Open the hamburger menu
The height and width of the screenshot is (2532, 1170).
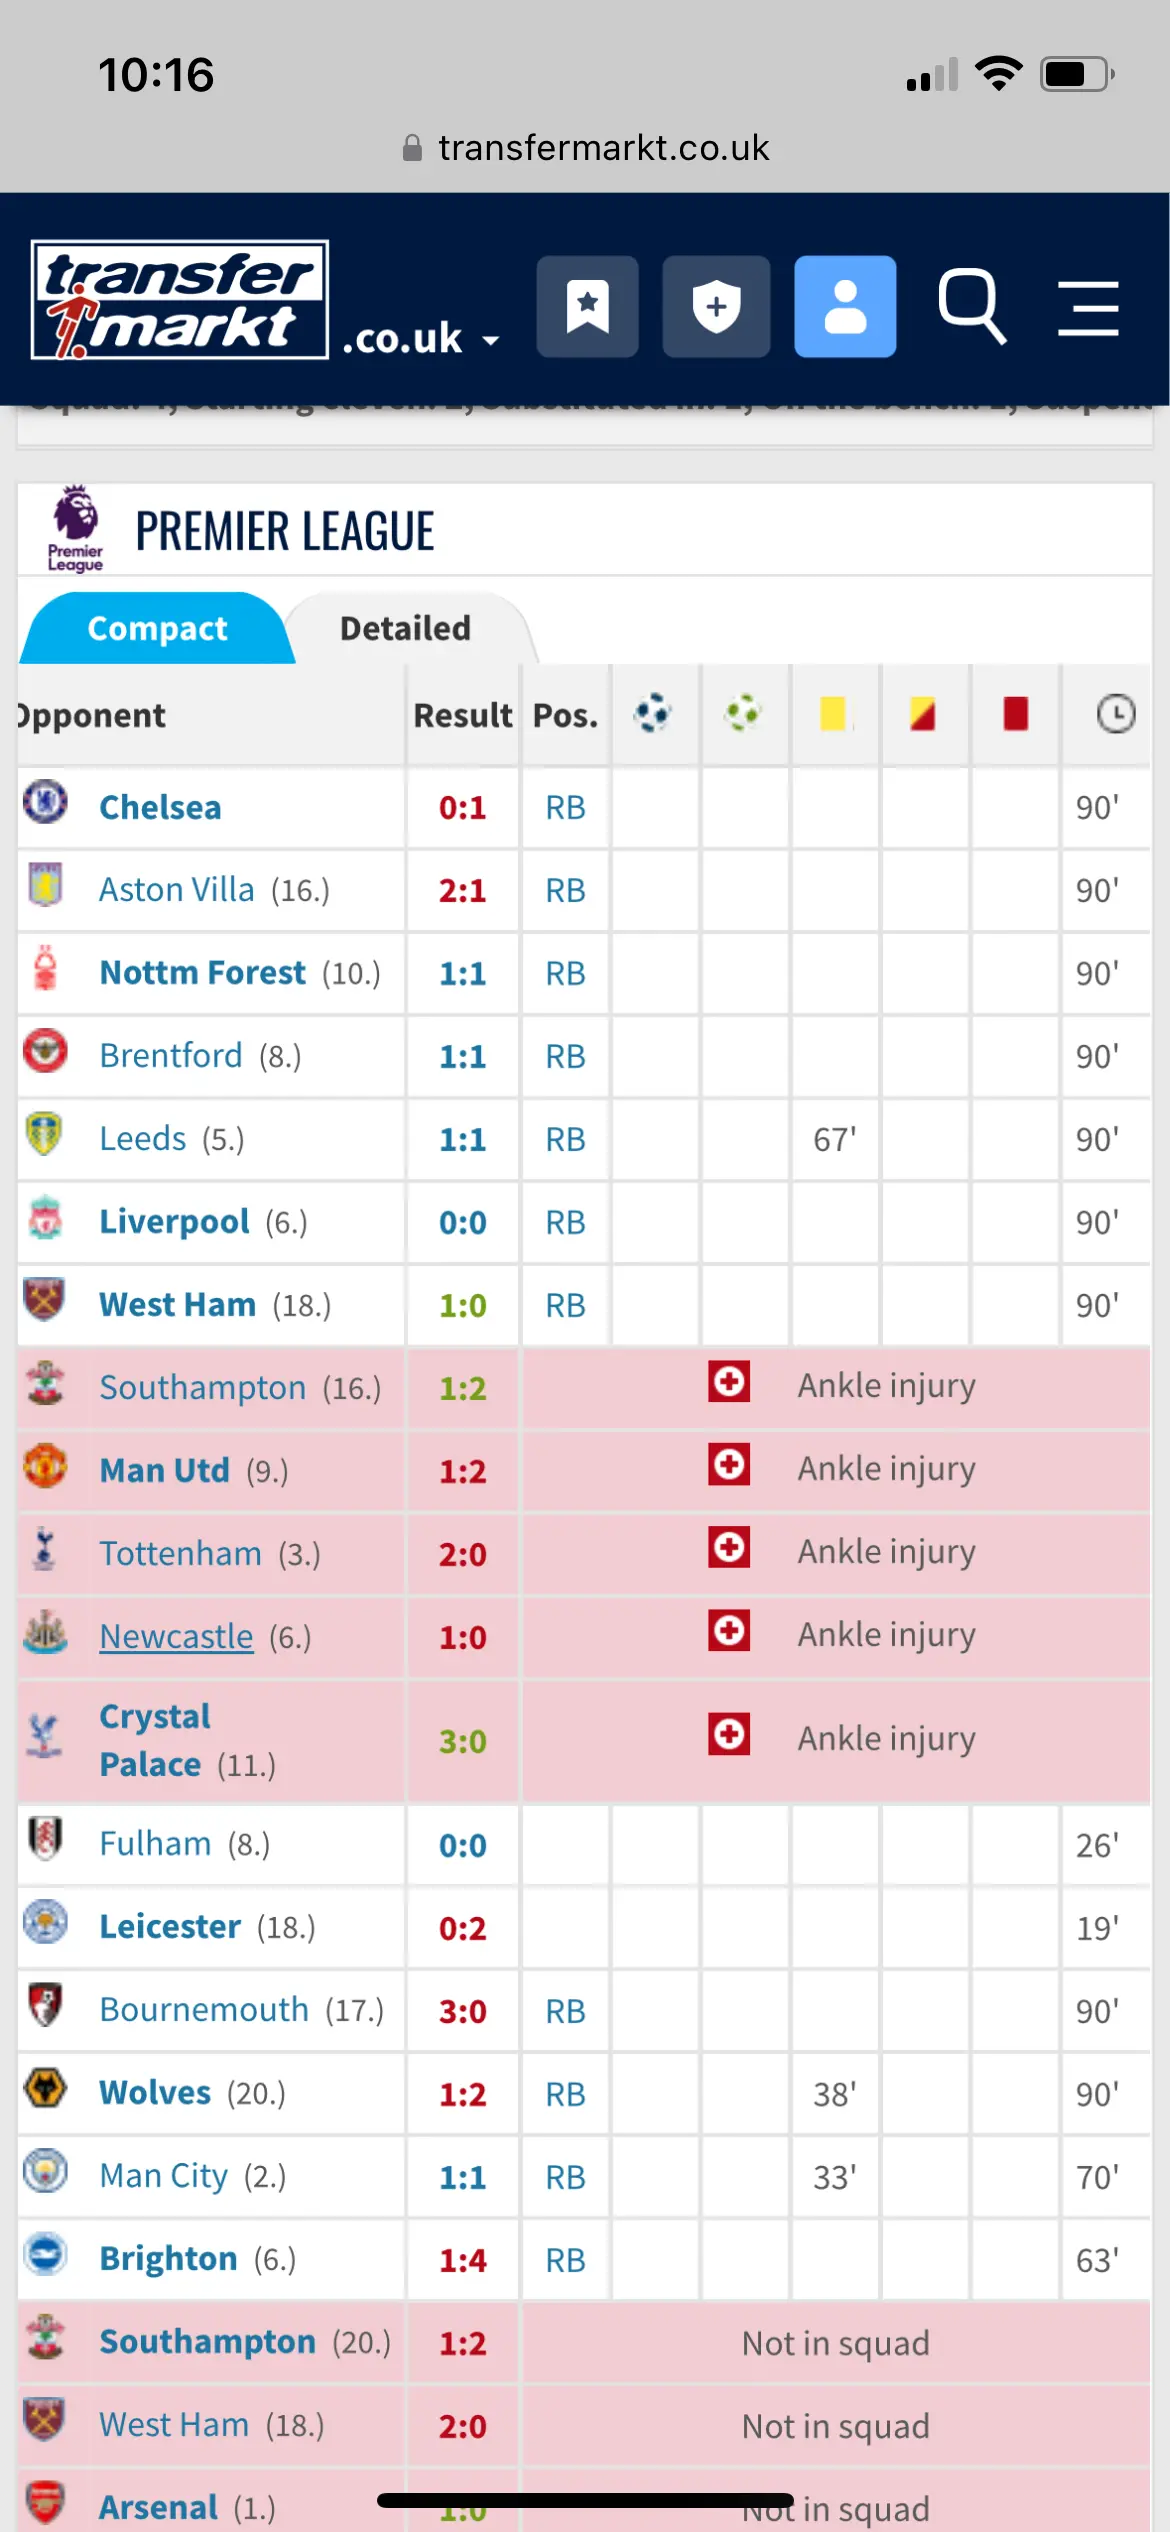[1088, 308]
